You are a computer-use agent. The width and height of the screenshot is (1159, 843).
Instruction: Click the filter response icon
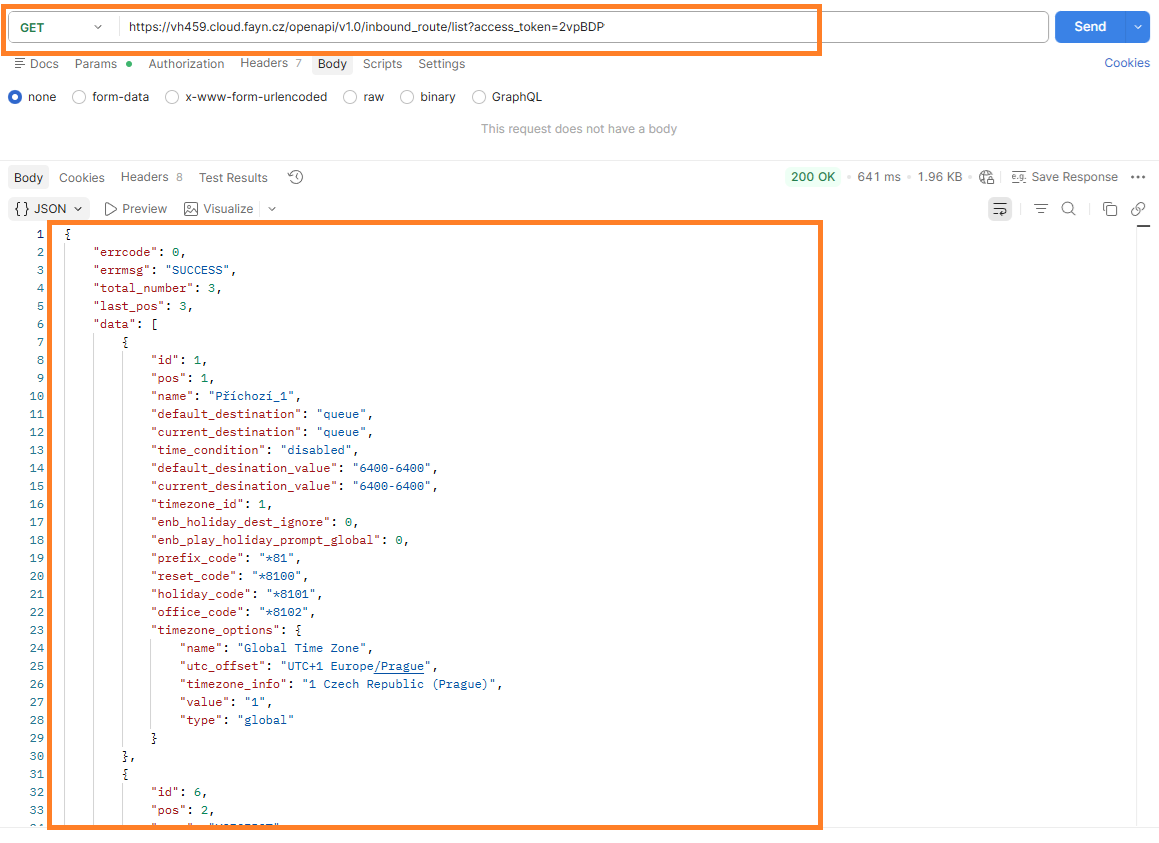pos(1041,209)
